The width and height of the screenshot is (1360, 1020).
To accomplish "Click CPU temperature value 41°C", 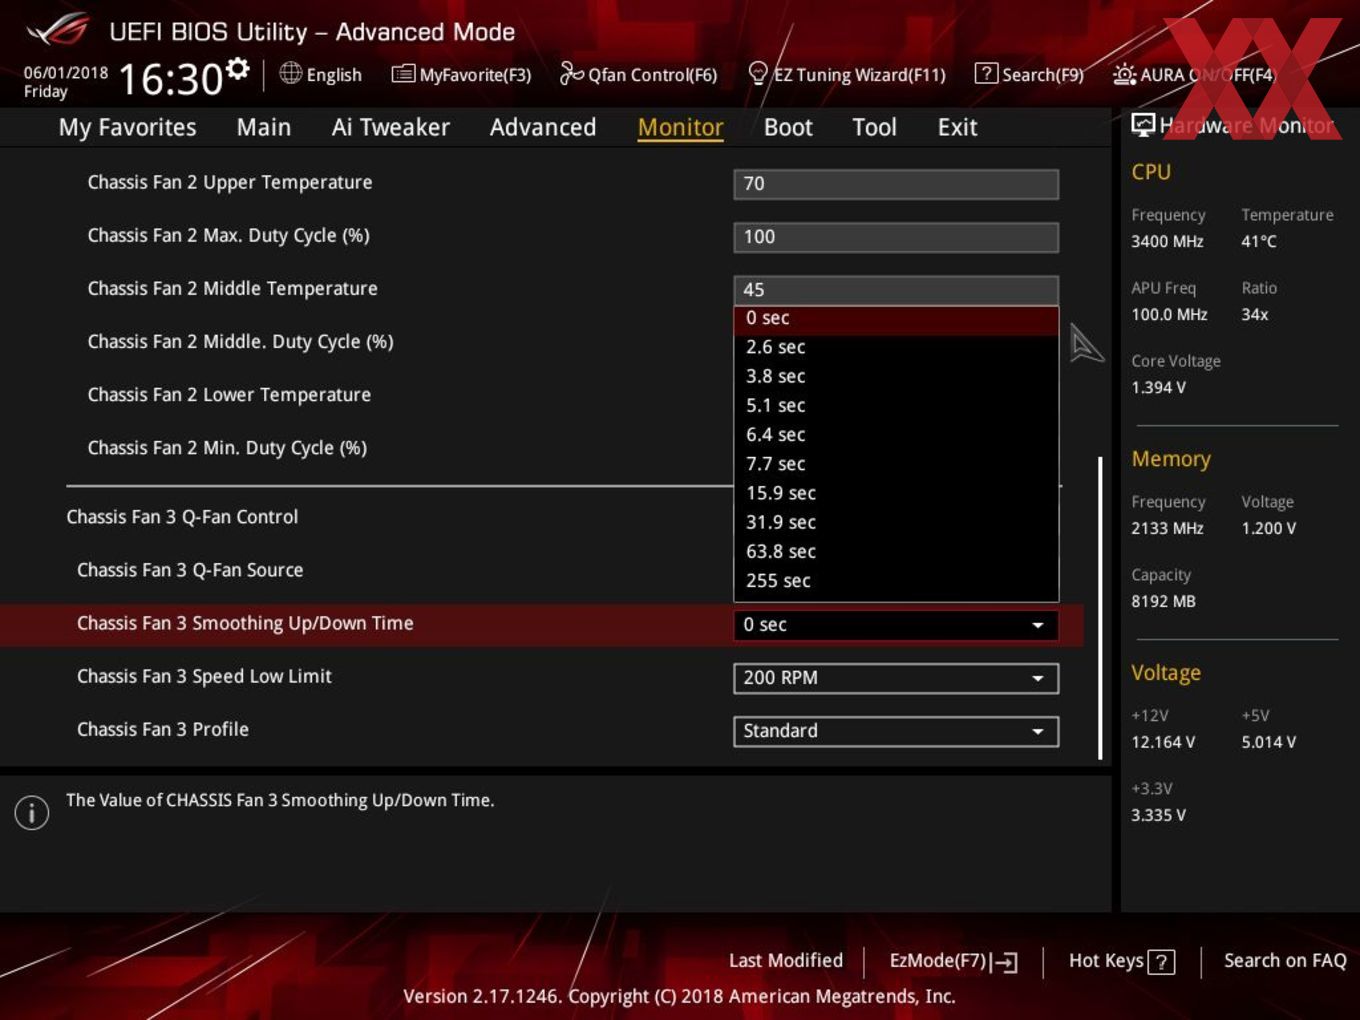I will (1259, 241).
